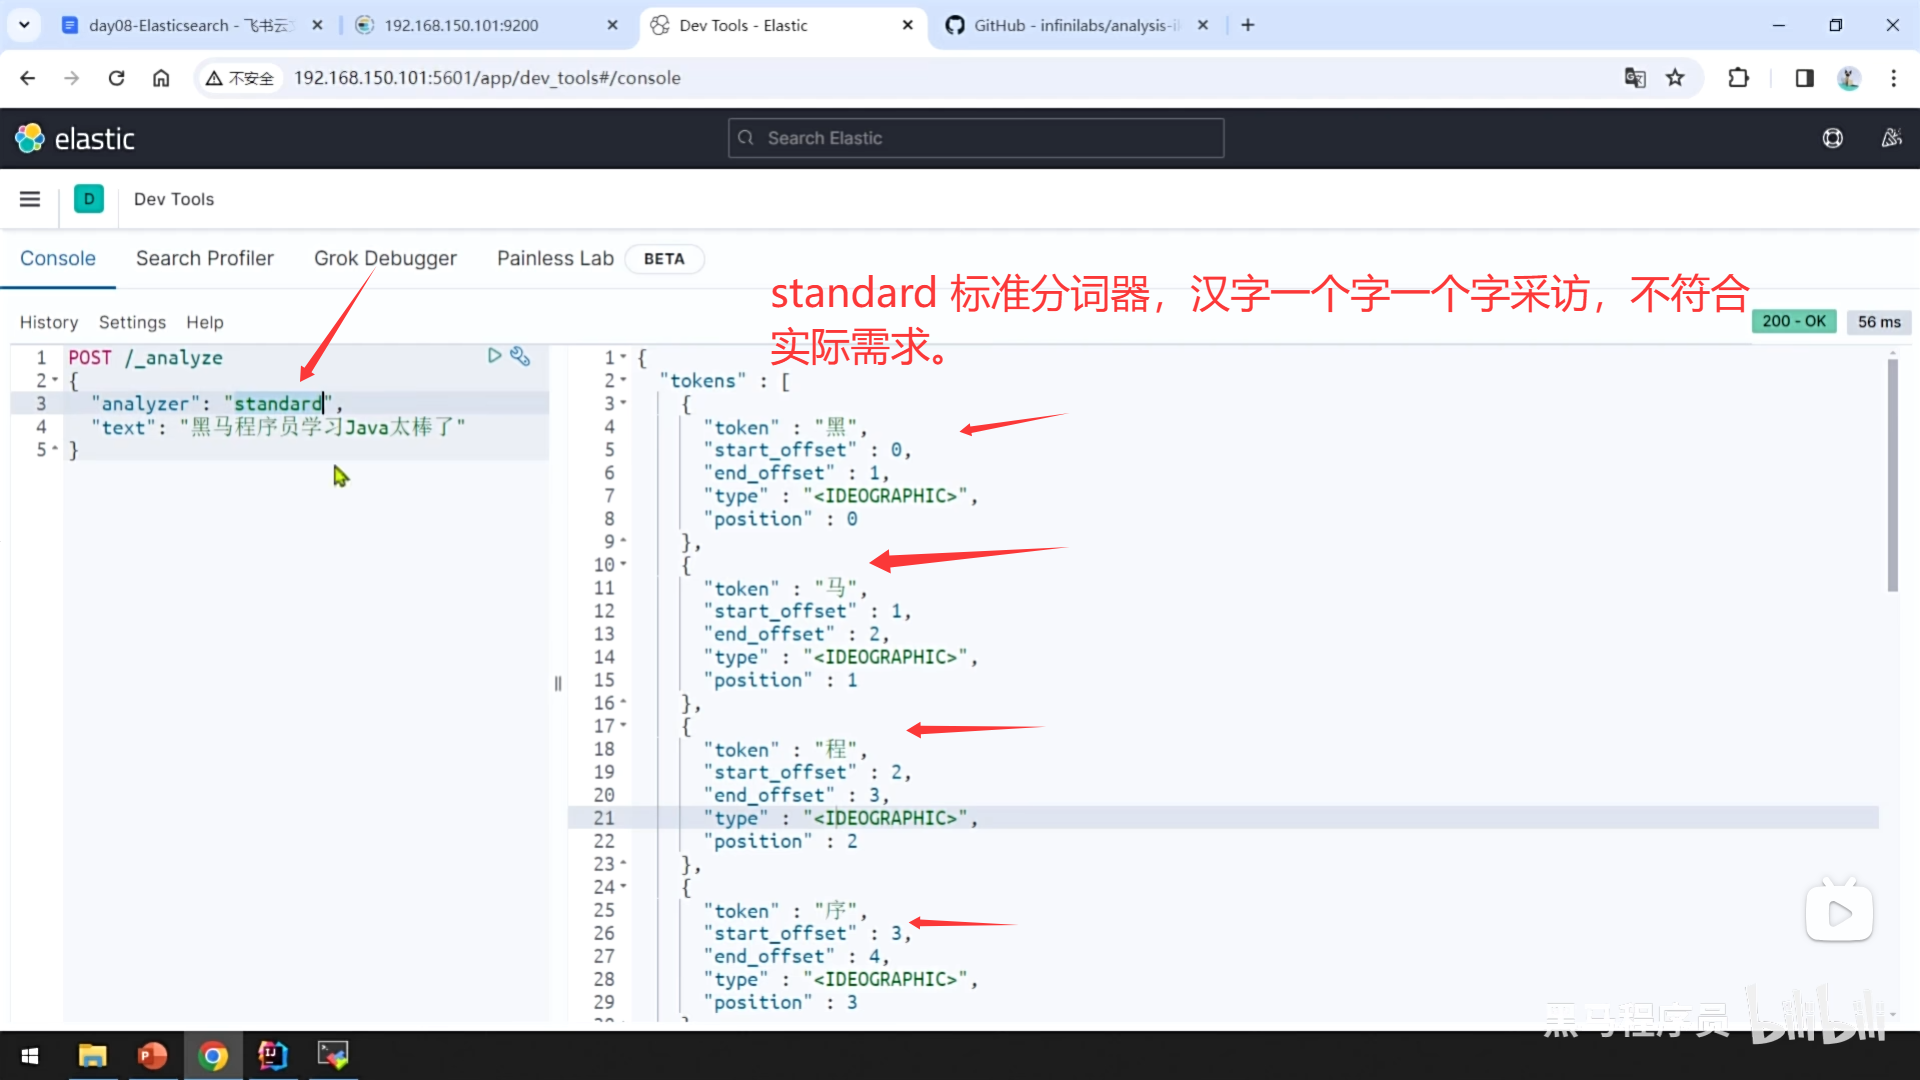Collapse the tokens array on line 2
Image resolution: width=1920 pixels, height=1080 pixels.
click(623, 381)
